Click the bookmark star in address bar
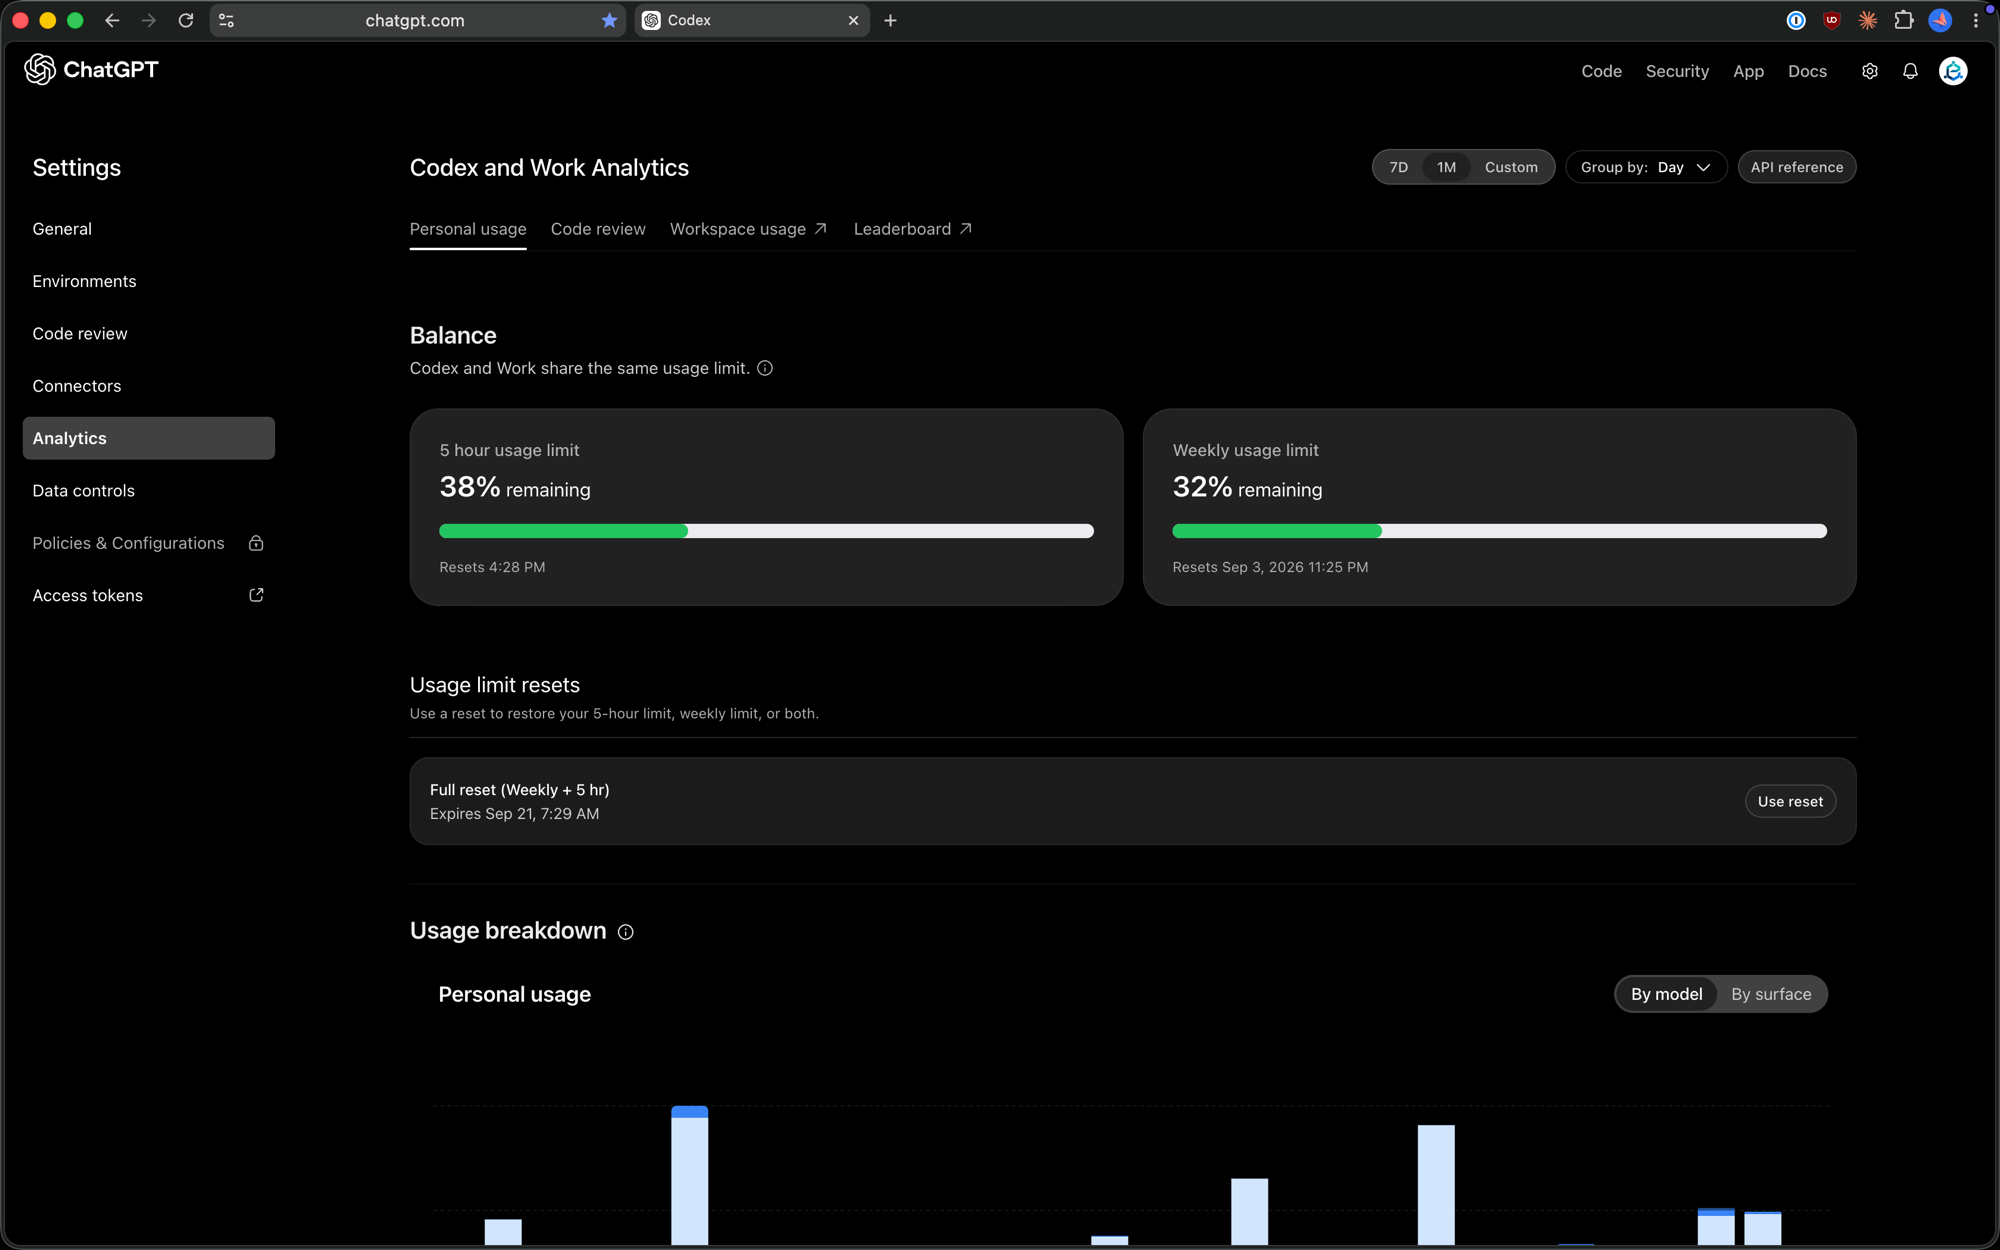The height and width of the screenshot is (1250, 2000). (x=609, y=20)
